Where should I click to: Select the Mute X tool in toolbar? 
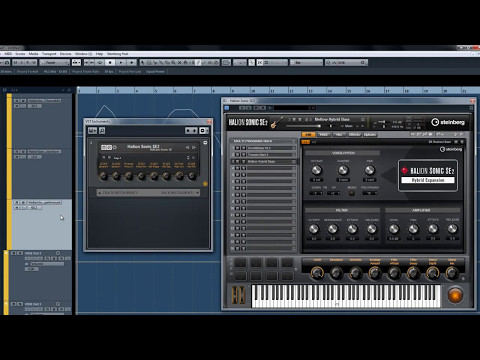point(179,62)
